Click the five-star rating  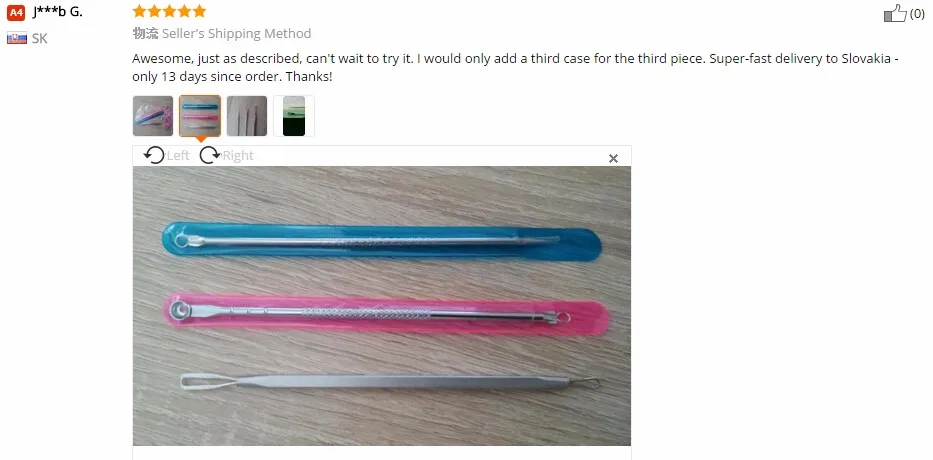click(x=169, y=11)
